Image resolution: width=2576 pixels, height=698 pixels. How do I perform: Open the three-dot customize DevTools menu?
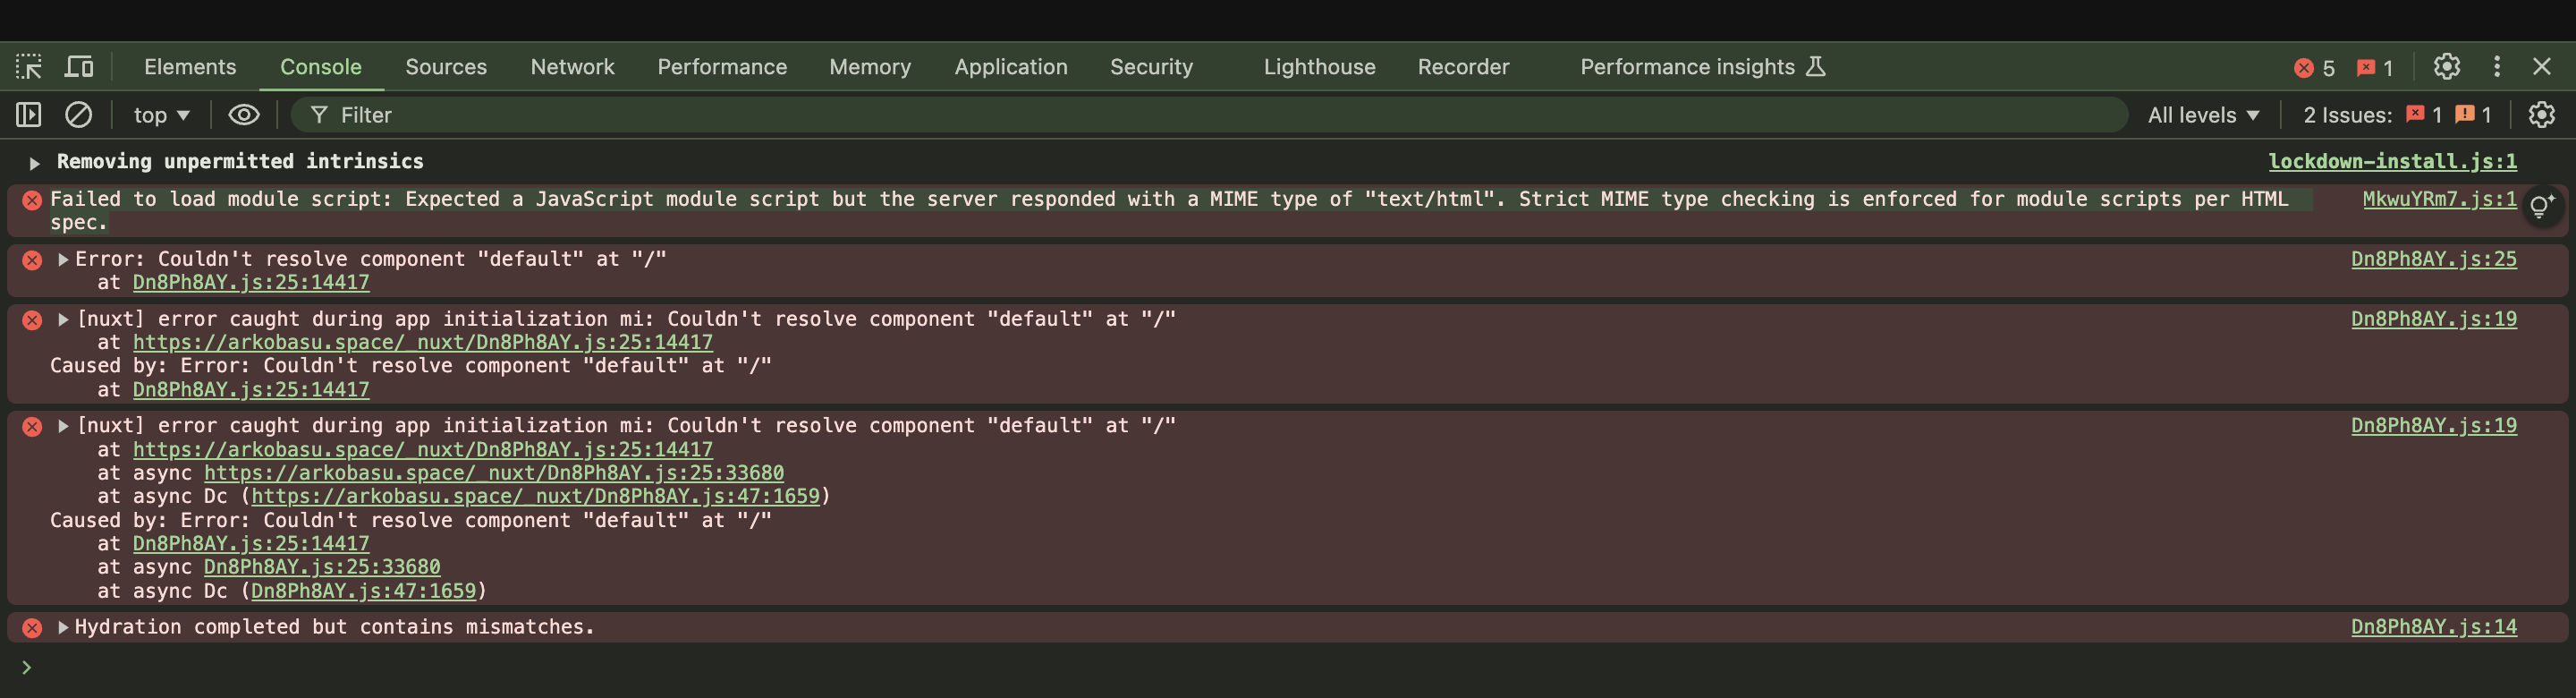pos(2497,67)
